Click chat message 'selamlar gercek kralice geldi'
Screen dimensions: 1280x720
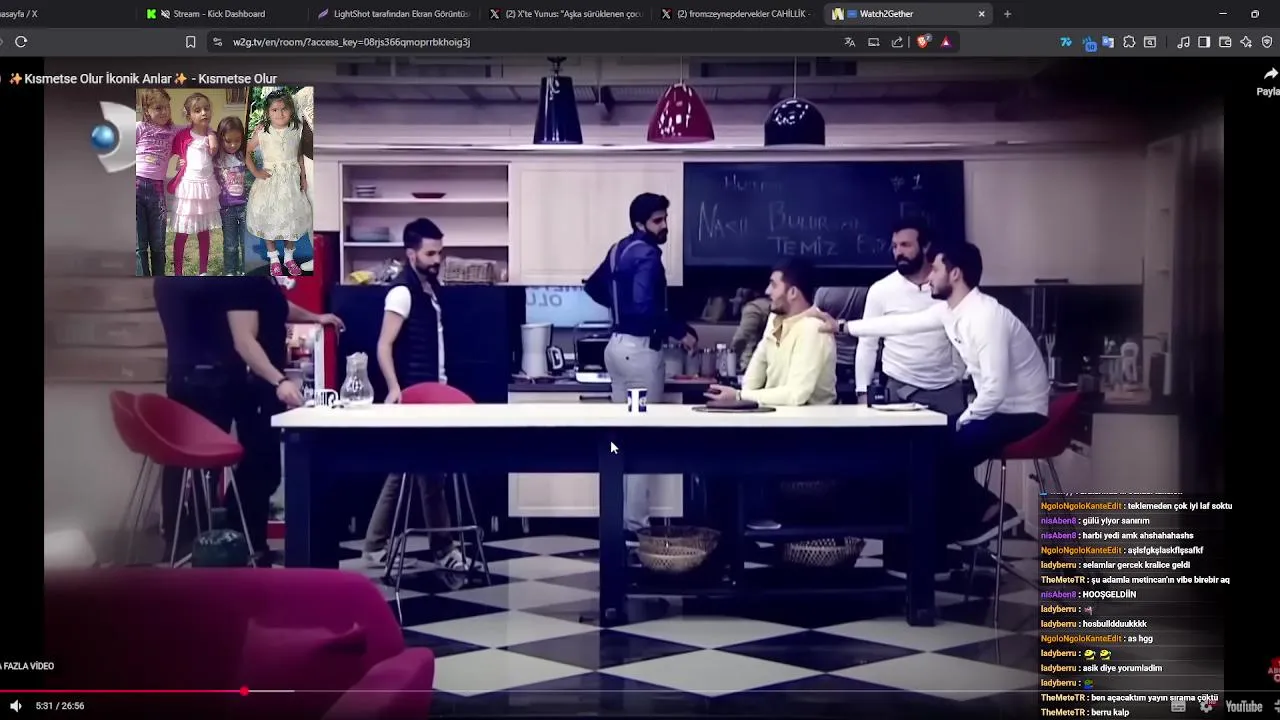pos(1135,565)
